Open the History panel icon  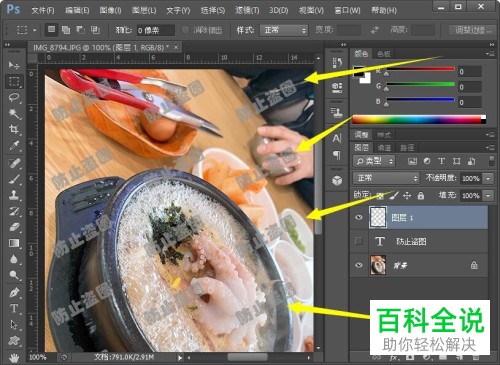pos(337,63)
